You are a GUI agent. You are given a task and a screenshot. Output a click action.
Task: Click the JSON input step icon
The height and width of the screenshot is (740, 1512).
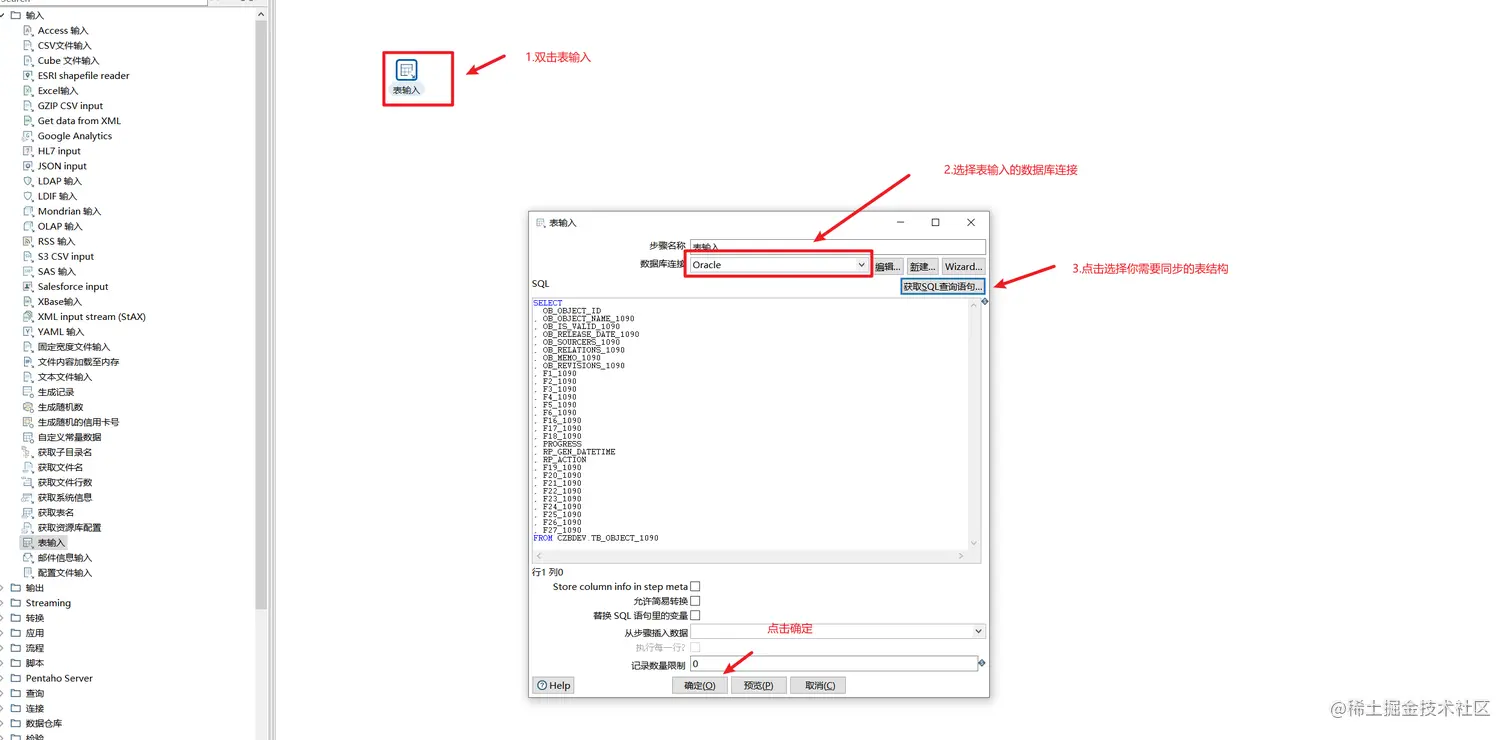(28, 166)
